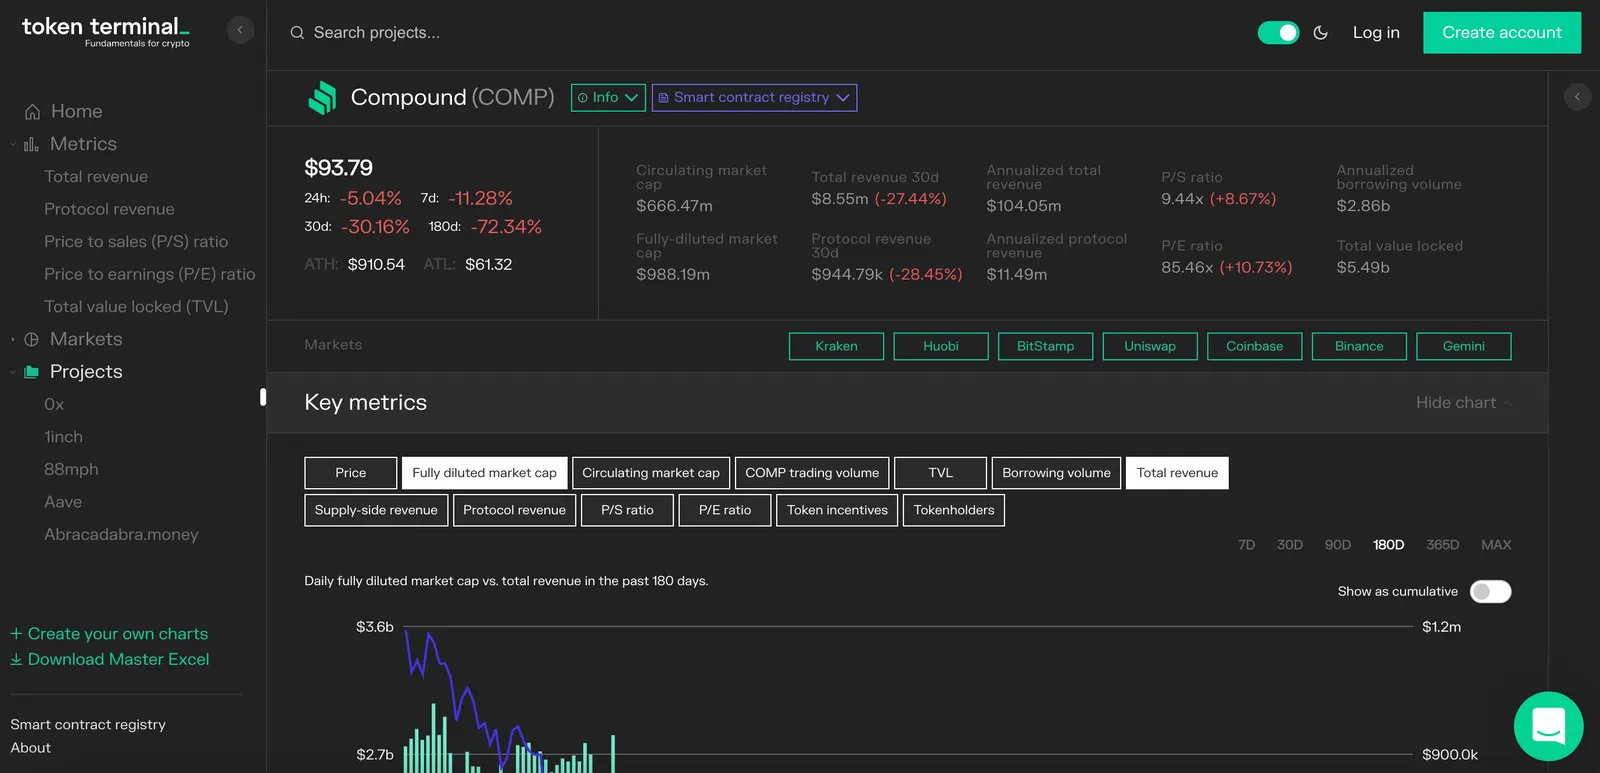
Task: Enable Show as cumulative switch
Action: (1490, 592)
